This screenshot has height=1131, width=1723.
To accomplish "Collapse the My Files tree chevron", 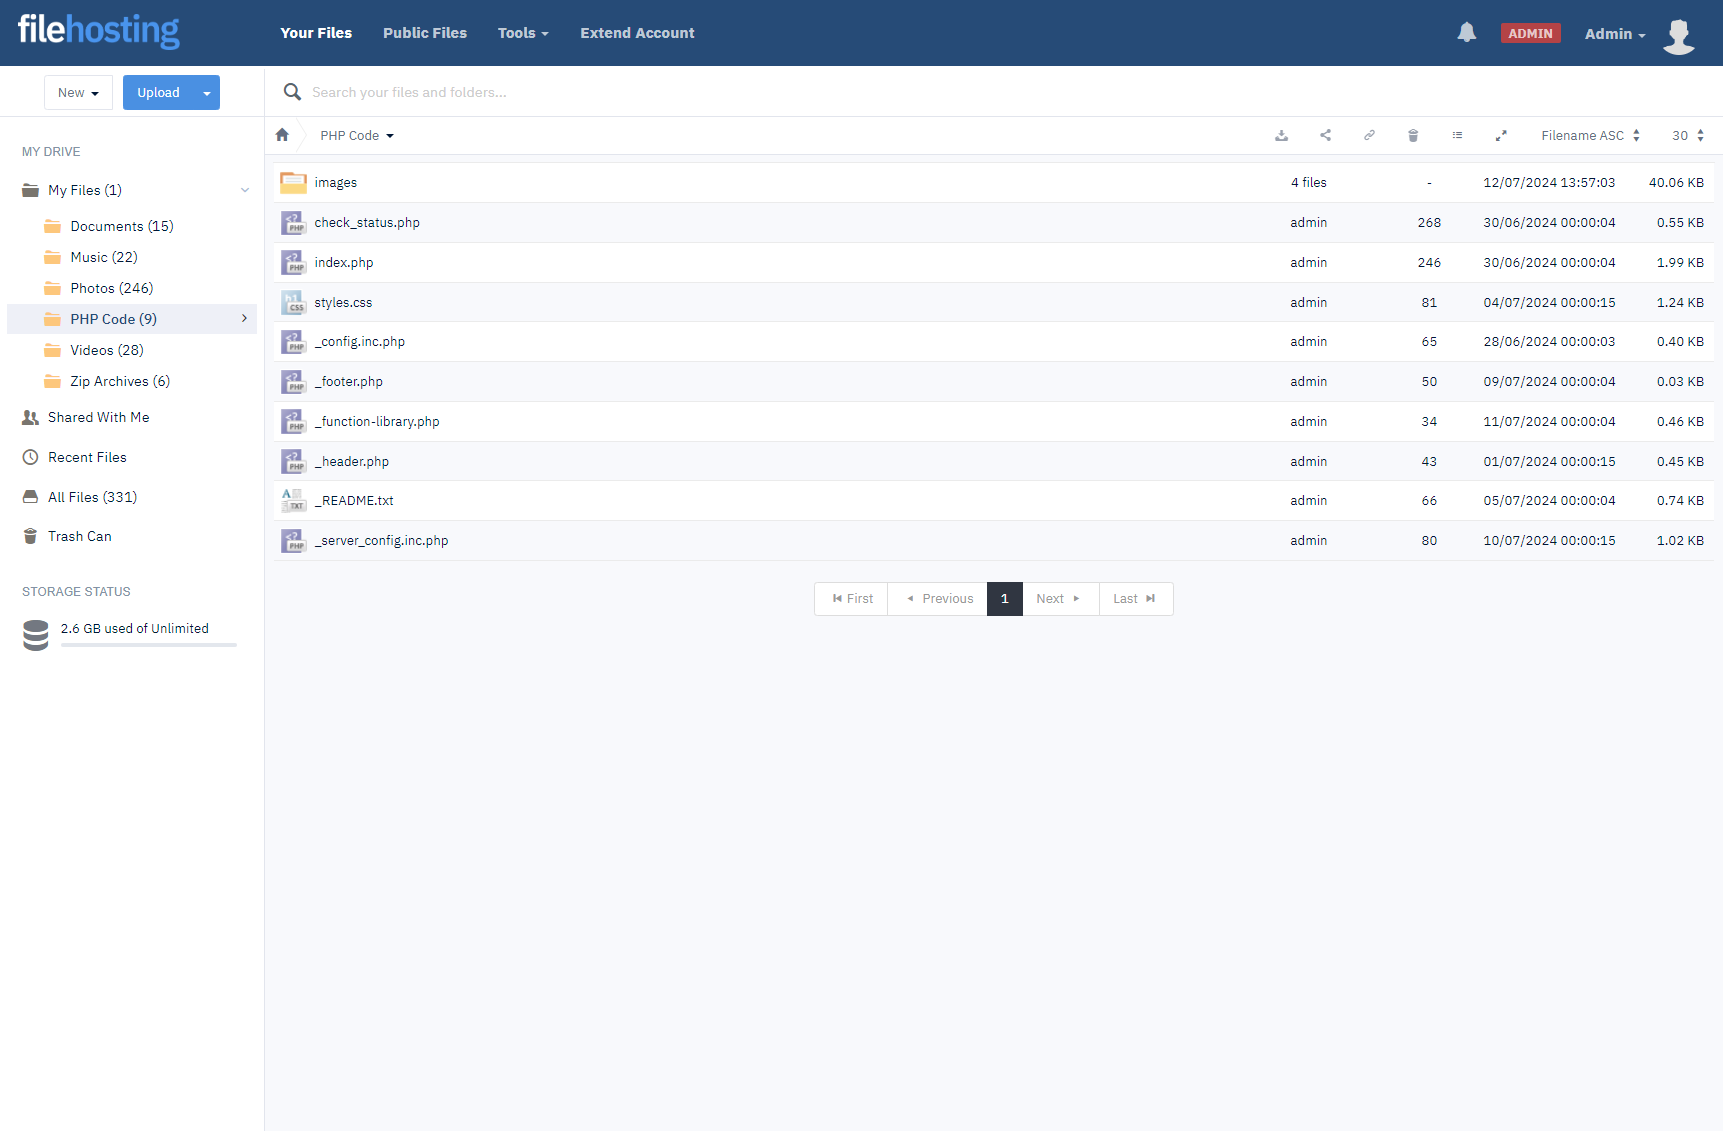I will [244, 190].
